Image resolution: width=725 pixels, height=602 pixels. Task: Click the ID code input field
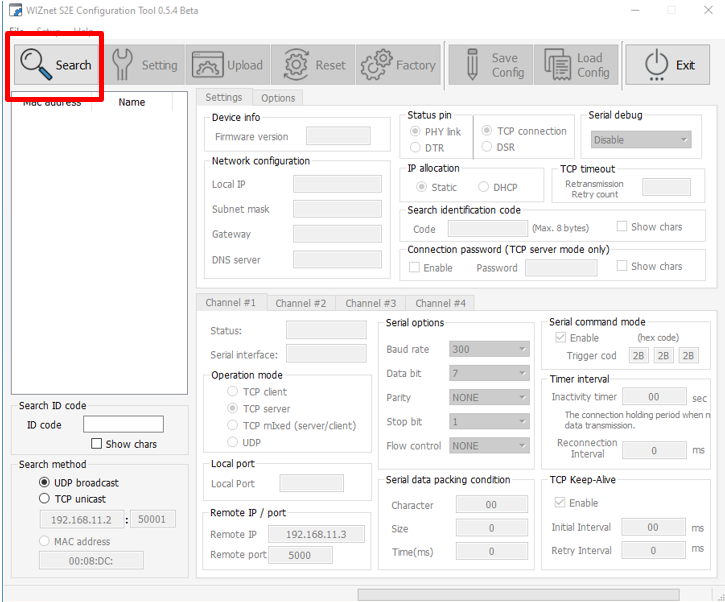coord(123,424)
